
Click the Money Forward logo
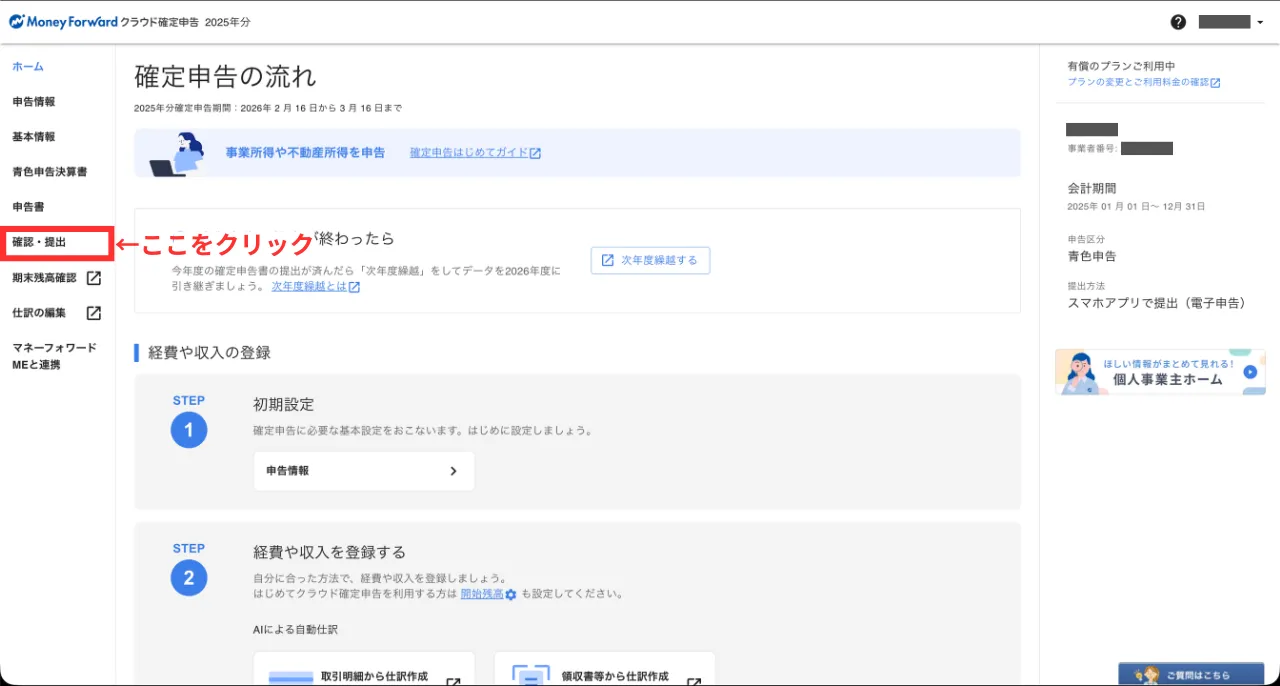[x=63, y=22]
